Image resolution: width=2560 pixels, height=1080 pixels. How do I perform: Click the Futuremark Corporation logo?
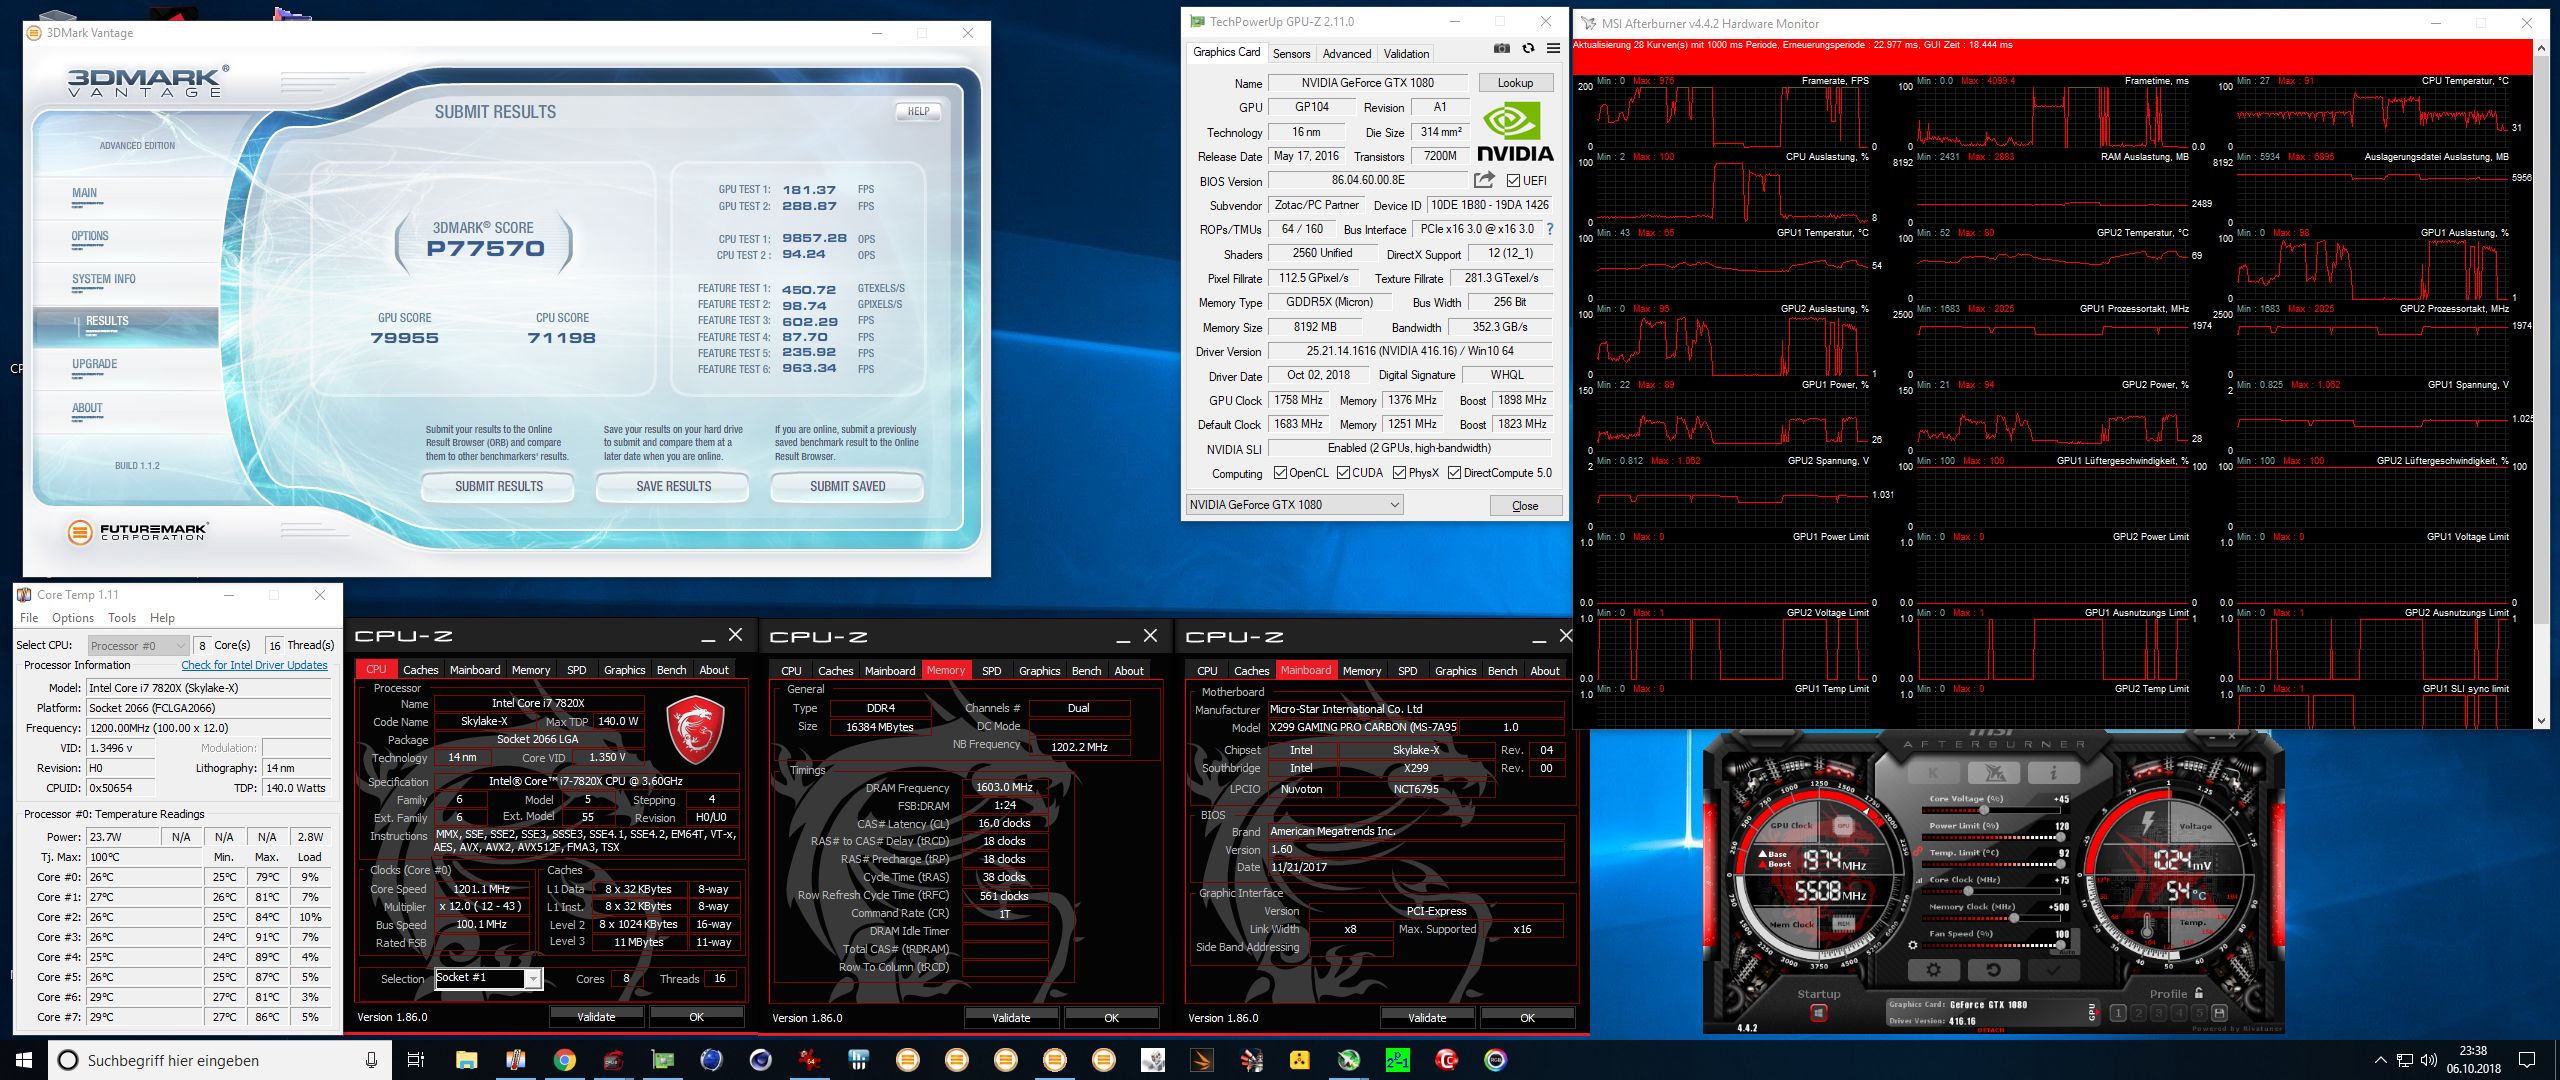pos(138,532)
